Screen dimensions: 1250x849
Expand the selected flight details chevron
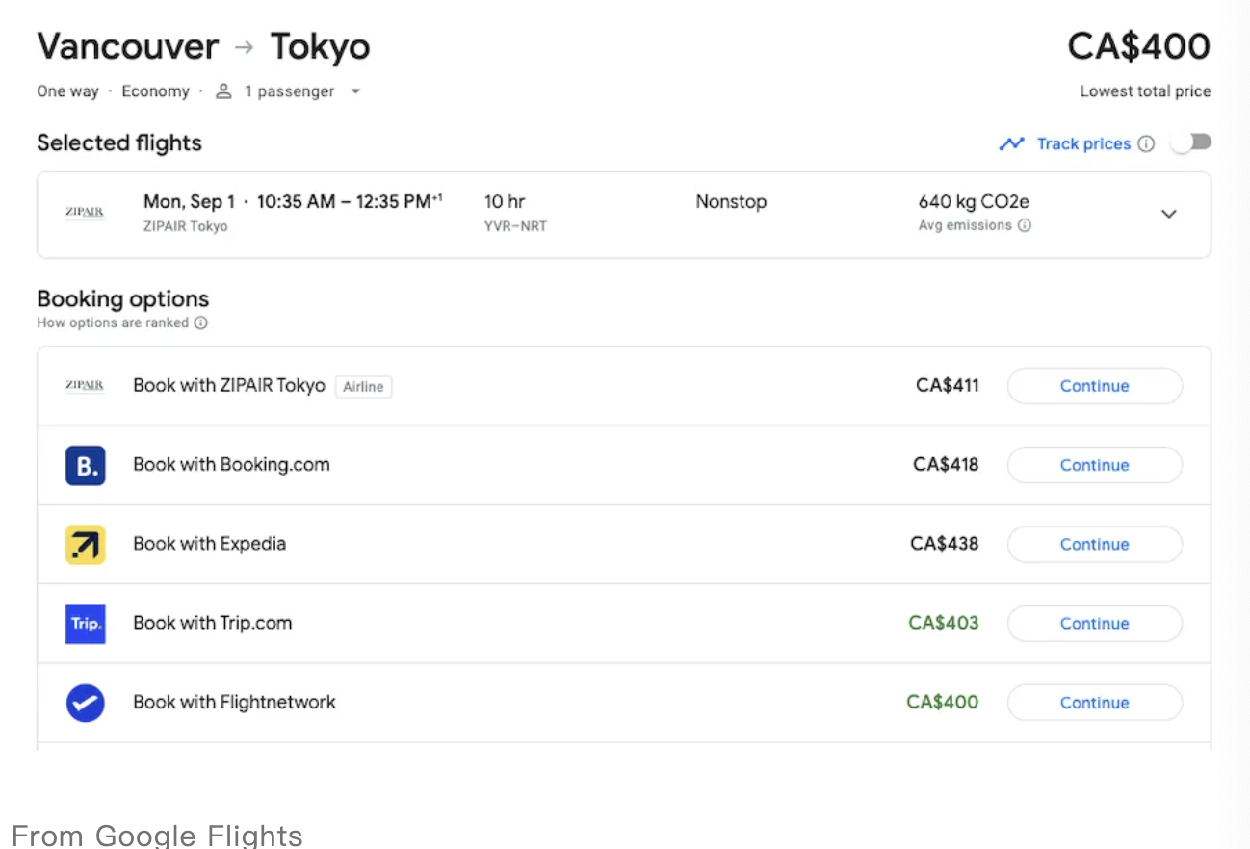pos(1168,214)
